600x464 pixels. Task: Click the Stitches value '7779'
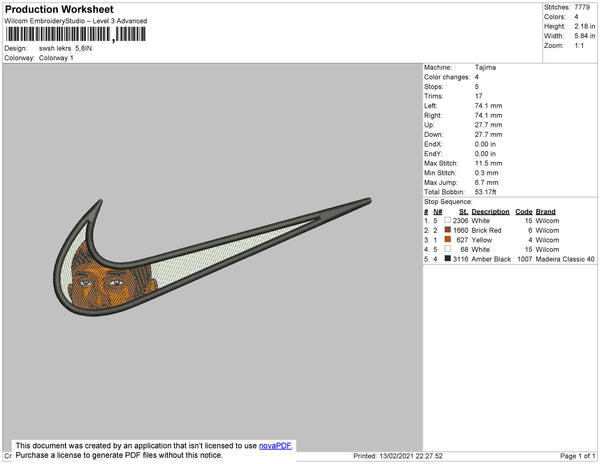pos(582,7)
